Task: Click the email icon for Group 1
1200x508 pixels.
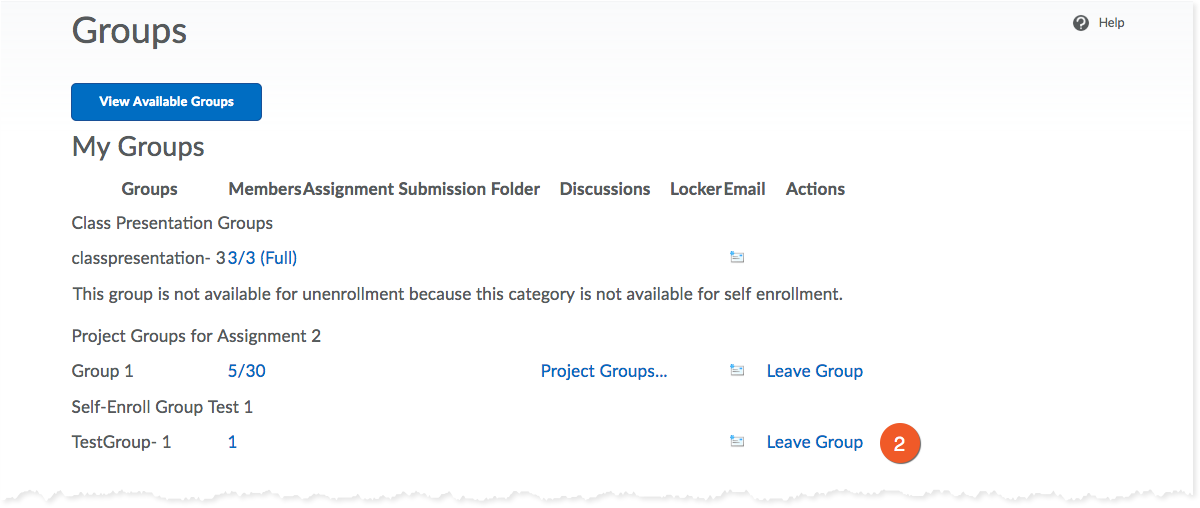Action: (x=737, y=371)
